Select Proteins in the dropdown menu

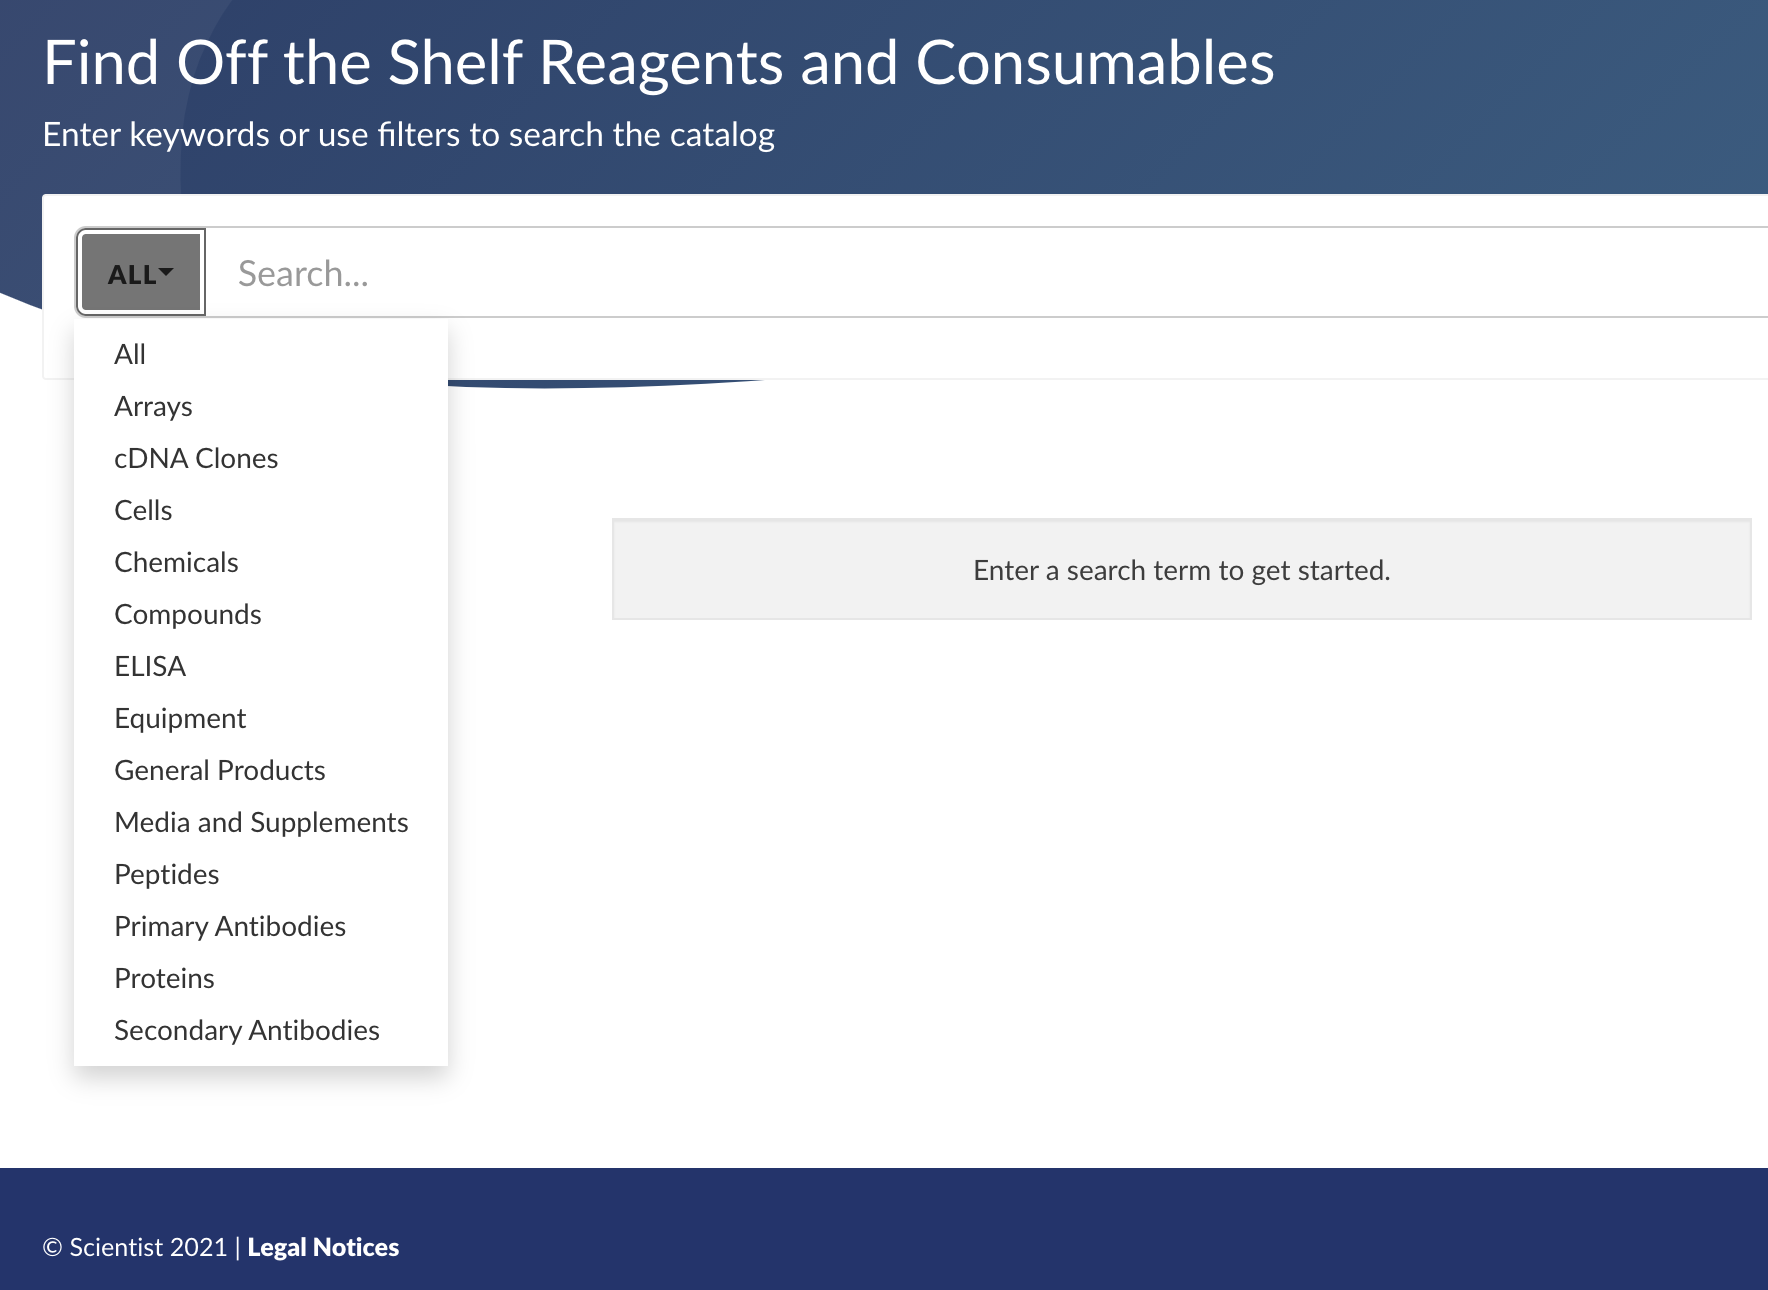[x=164, y=978]
